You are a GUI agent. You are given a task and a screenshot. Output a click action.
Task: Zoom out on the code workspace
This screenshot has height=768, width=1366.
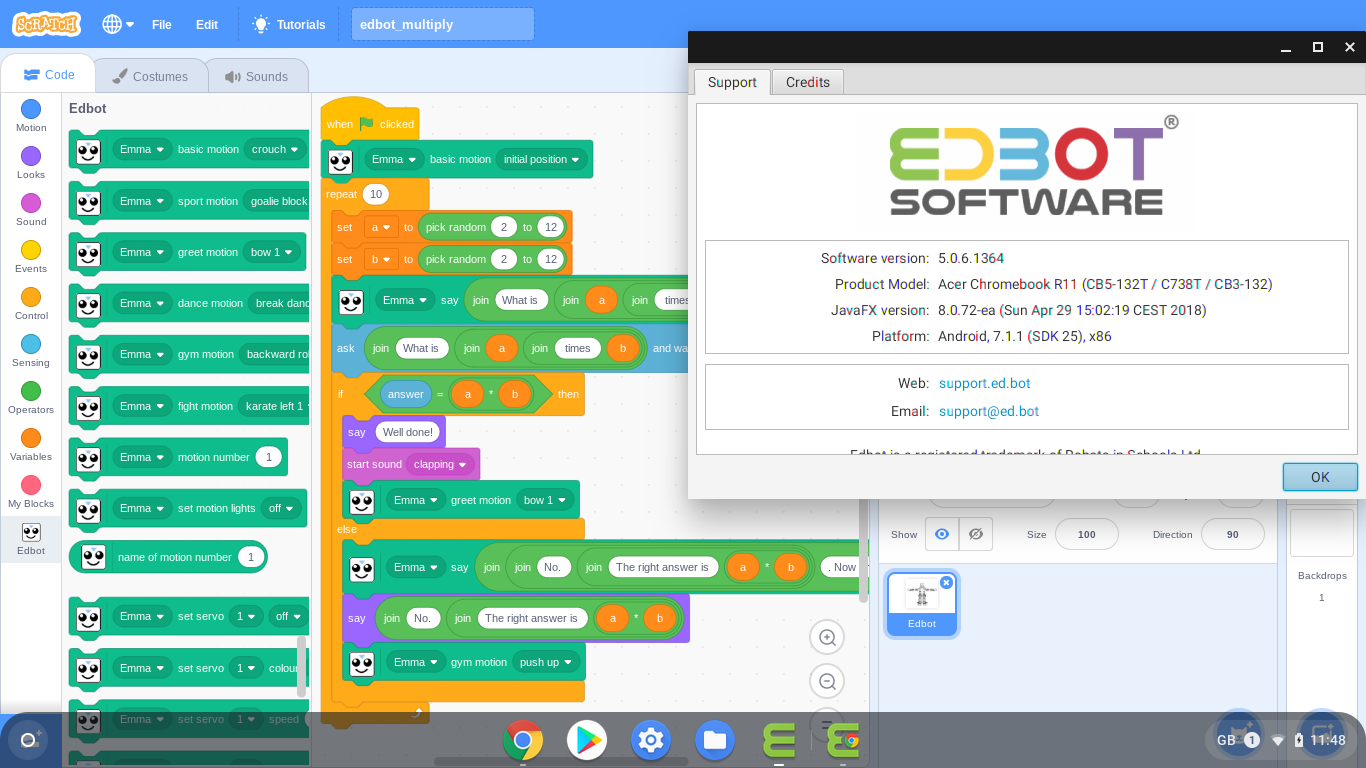pos(827,682)
